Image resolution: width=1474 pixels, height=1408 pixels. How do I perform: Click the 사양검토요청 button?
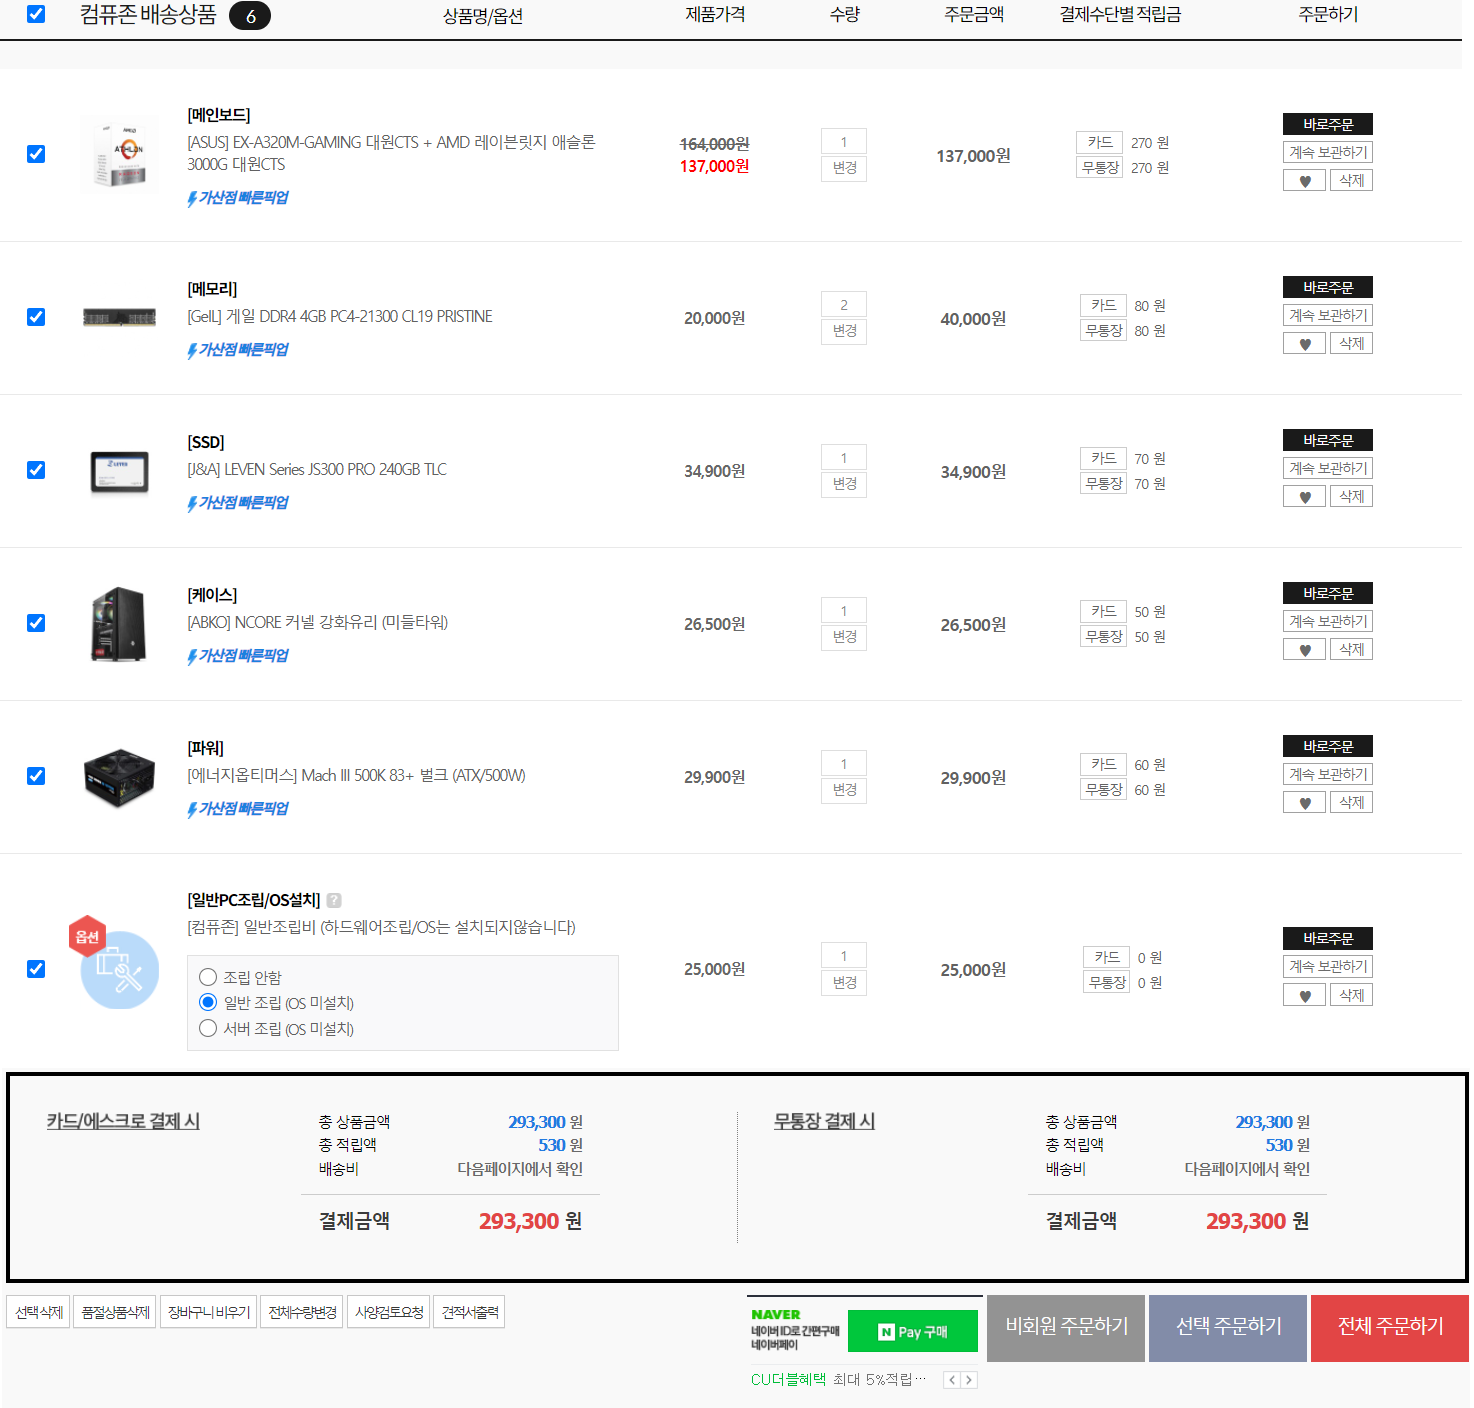[389, 1312]
